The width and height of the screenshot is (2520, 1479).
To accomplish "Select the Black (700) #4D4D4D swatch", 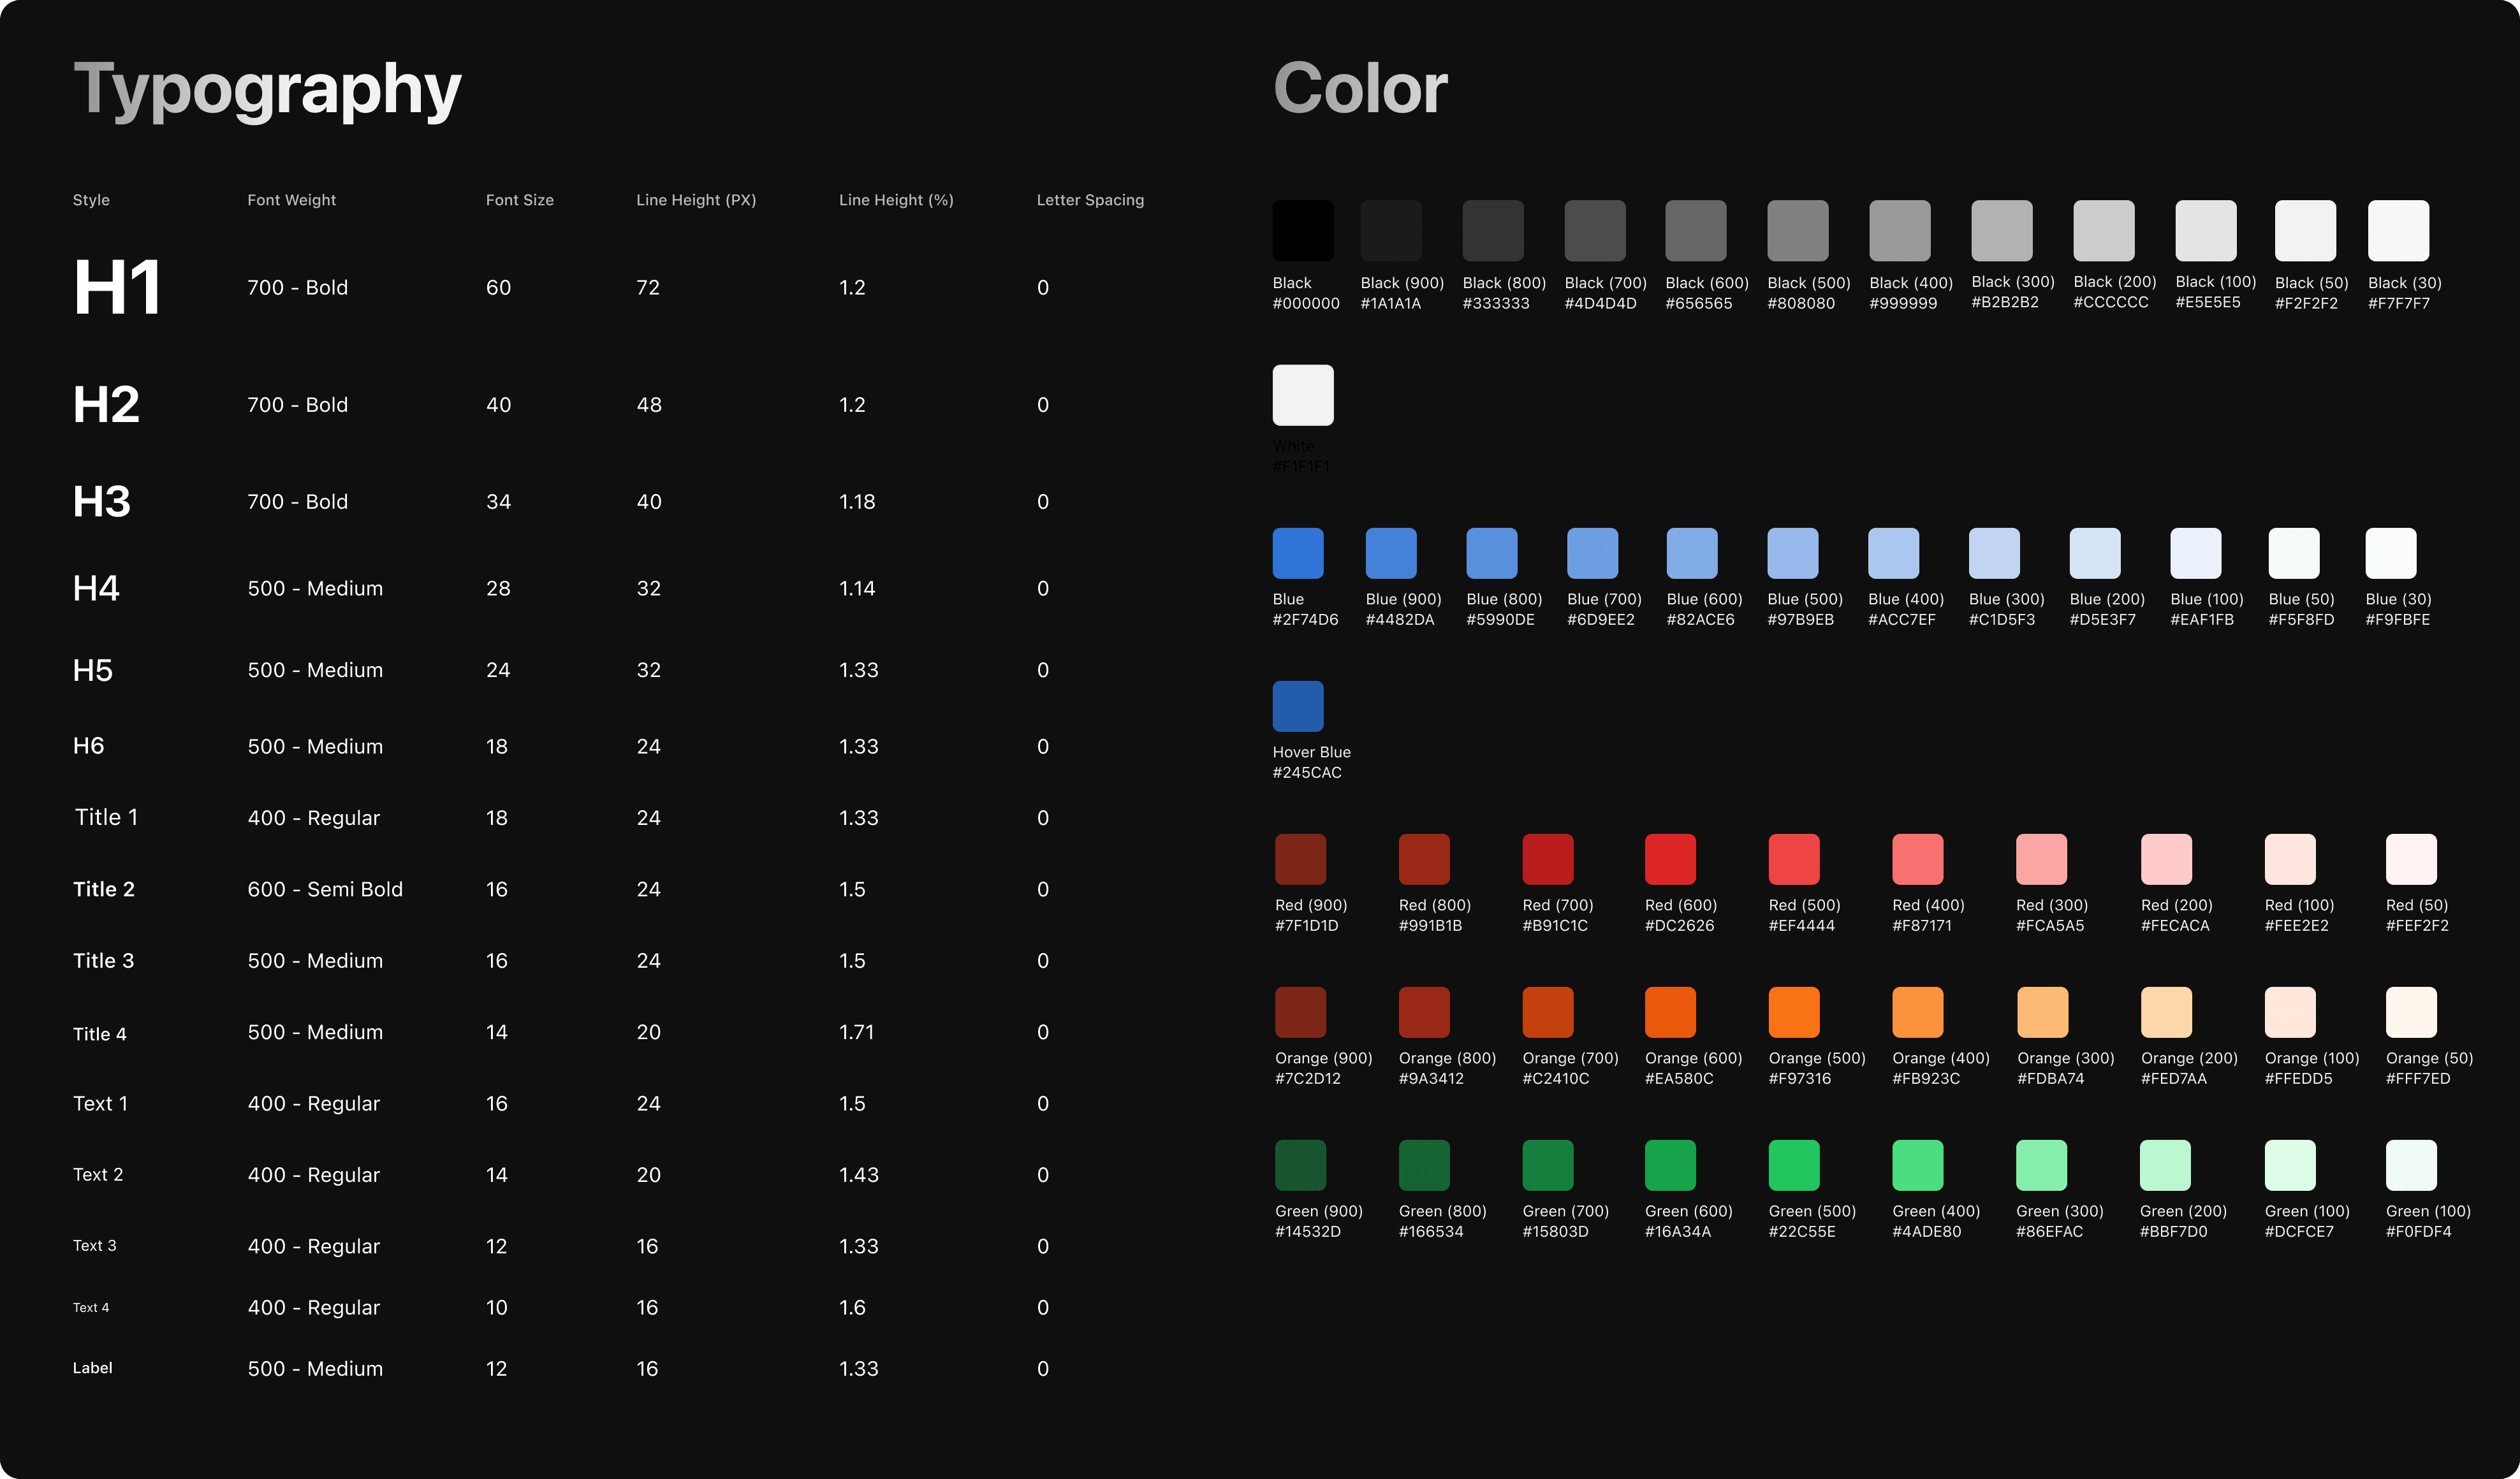I will click(1595, 230).
